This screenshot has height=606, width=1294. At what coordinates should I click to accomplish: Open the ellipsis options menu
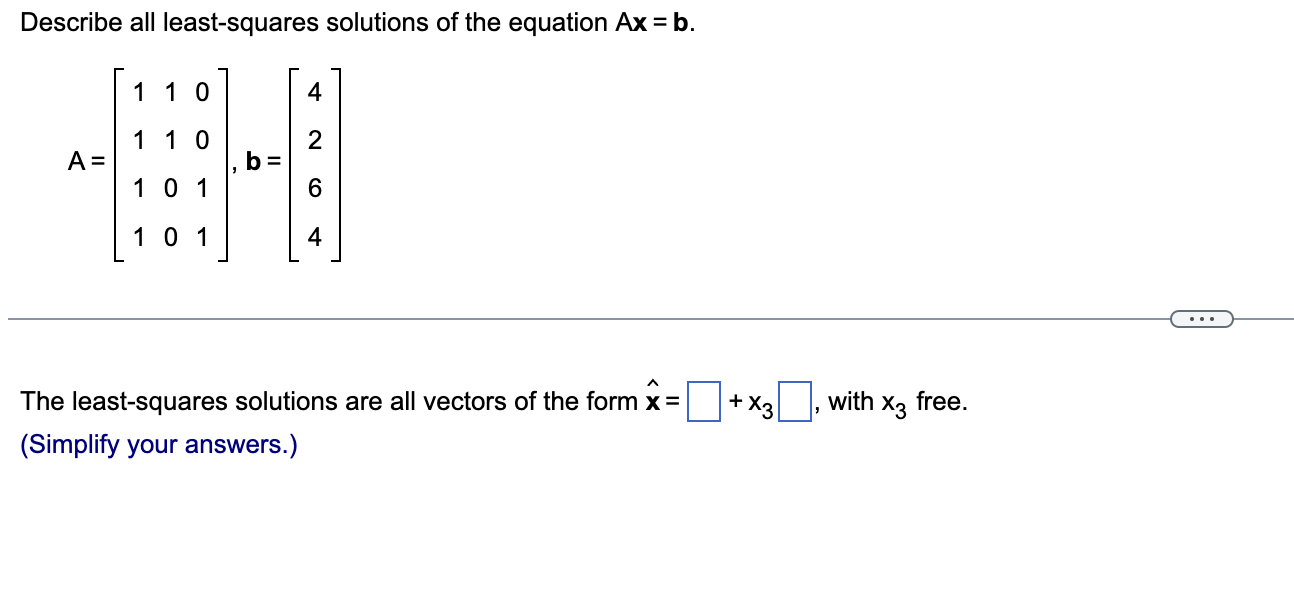pyautogui.click(x=1203, y=318)
